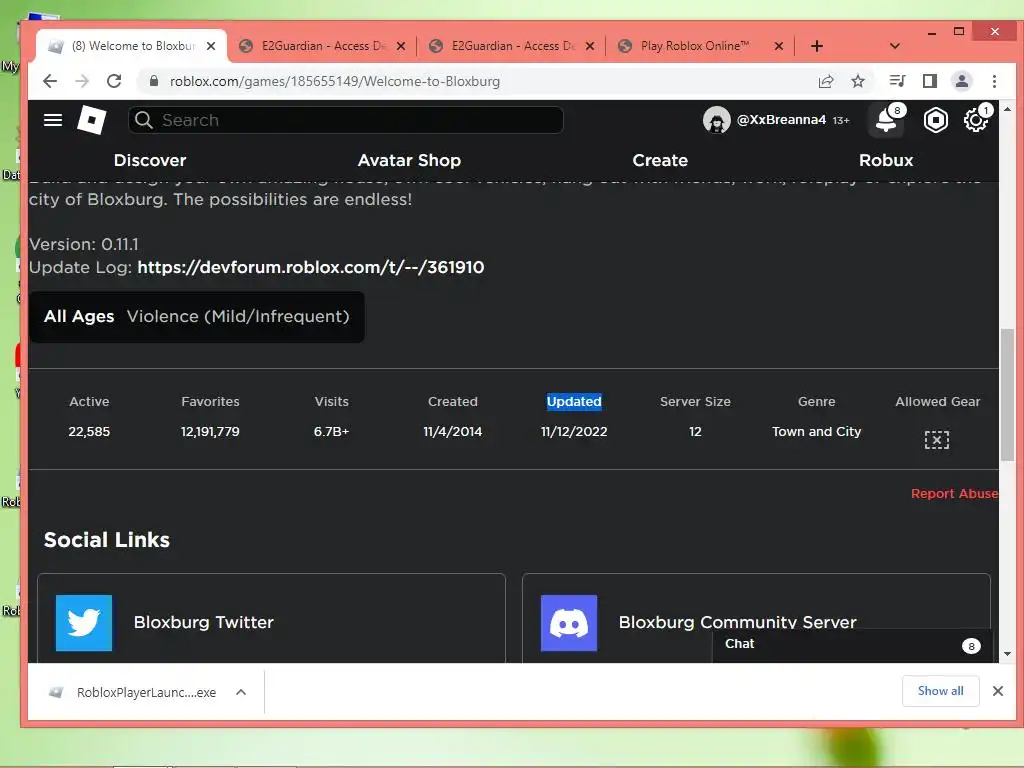The width and height of the screenshot is (1024, 768).
Task: Open the Robux balance hexagon icon
Action: coord(935,120)
